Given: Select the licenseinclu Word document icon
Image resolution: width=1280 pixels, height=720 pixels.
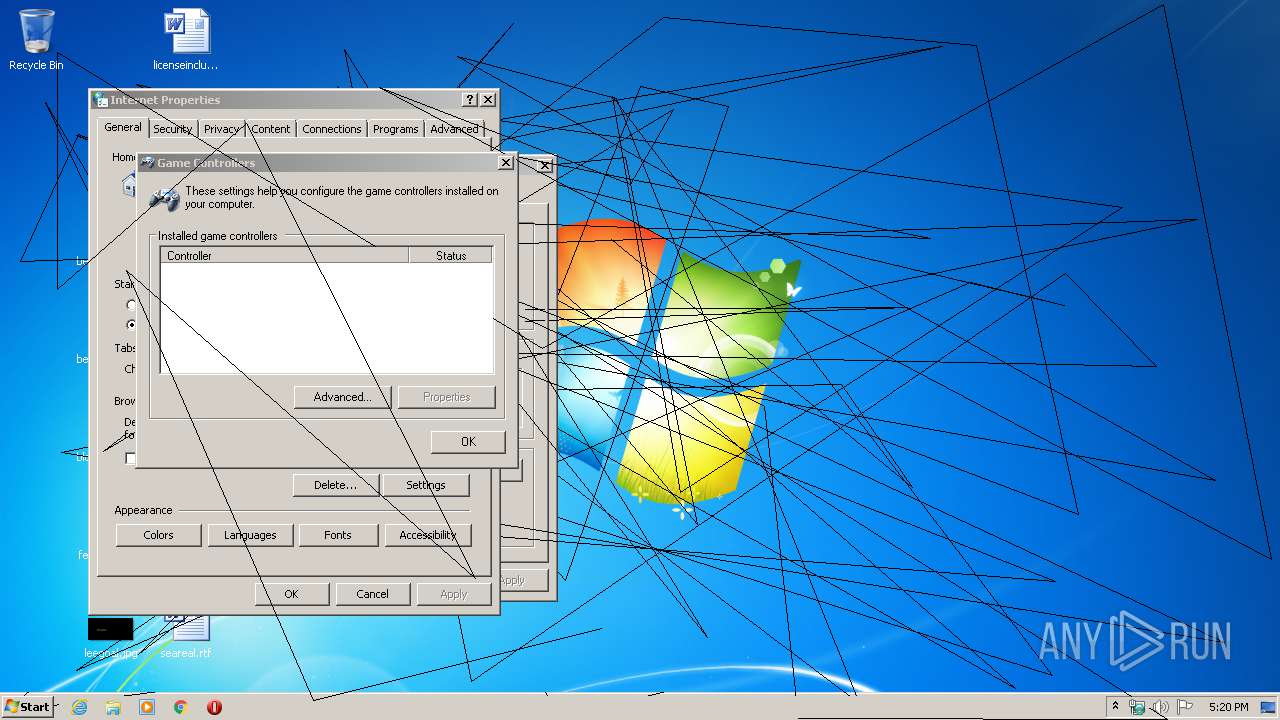Looking at the screenshot, I should click(186, 40).
